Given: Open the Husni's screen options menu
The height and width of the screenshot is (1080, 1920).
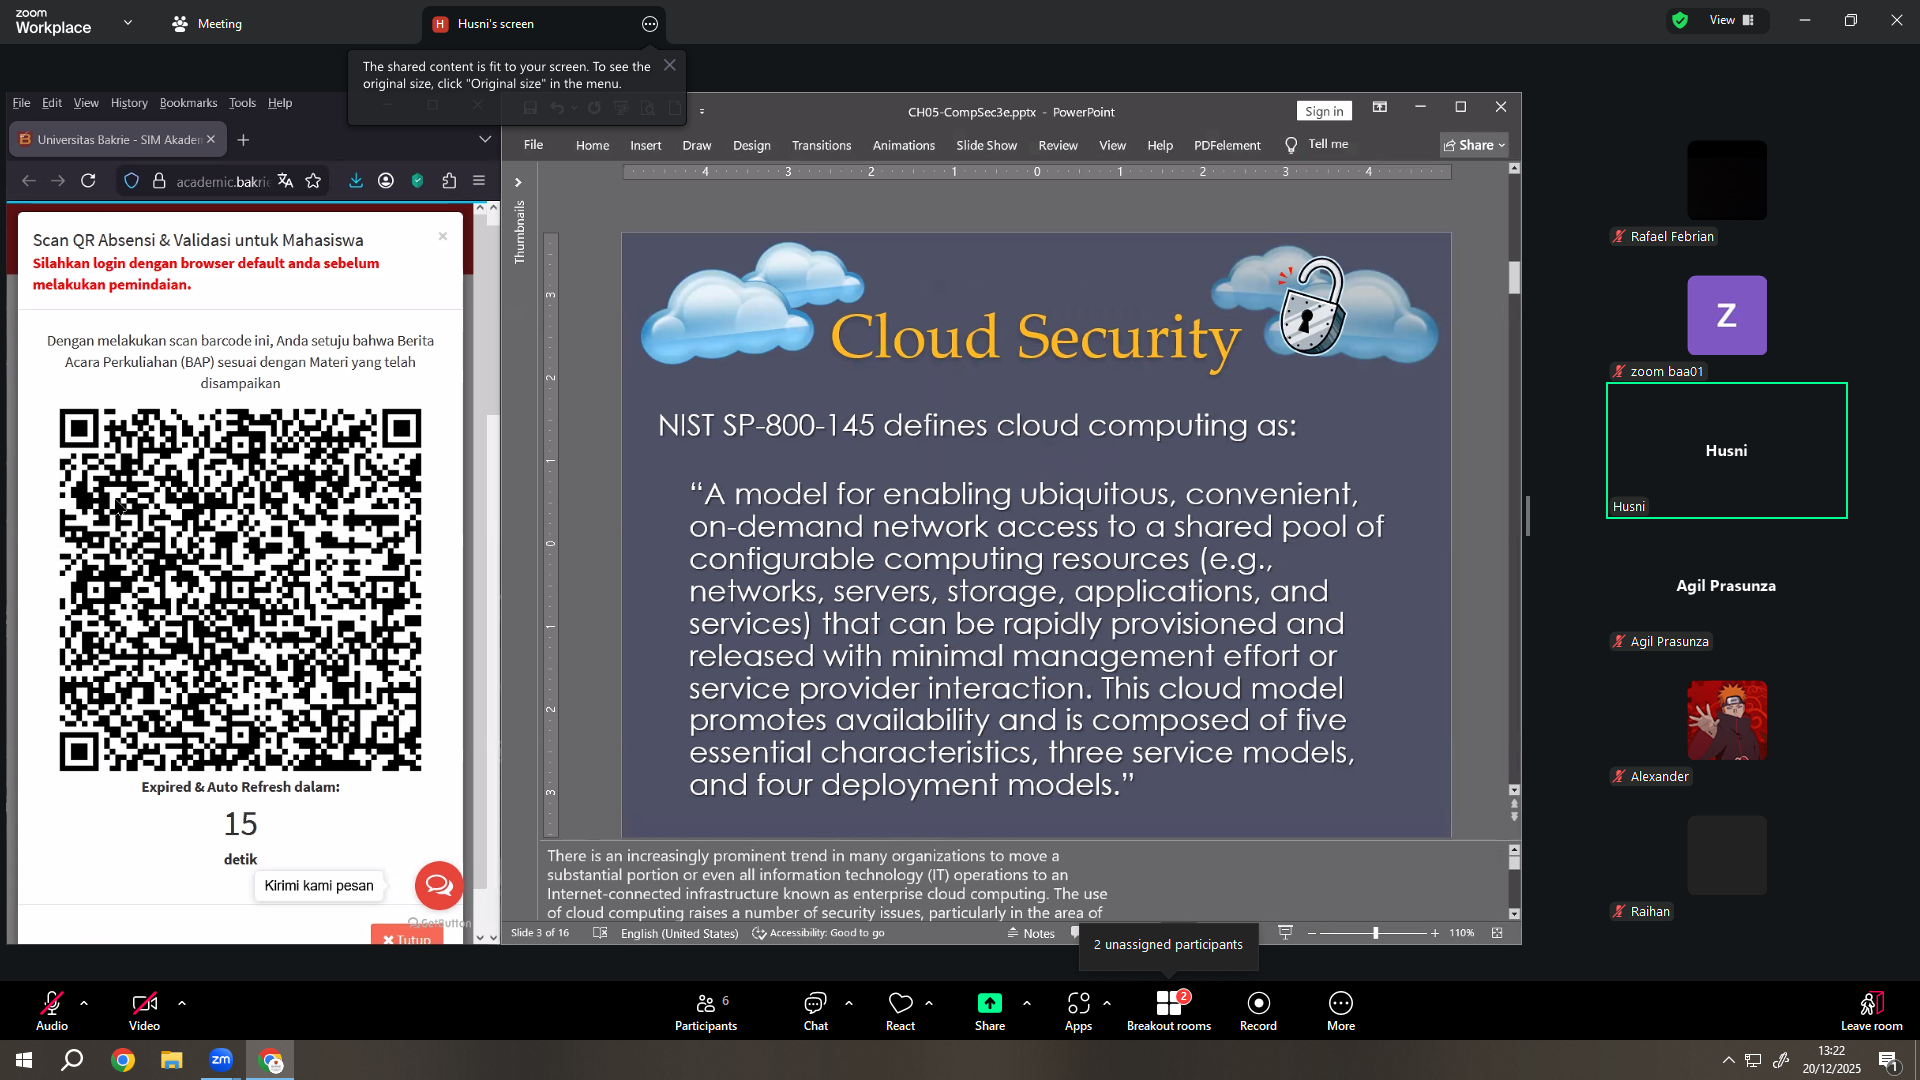Looking at the screenshot, I should (x=650, y=24).
